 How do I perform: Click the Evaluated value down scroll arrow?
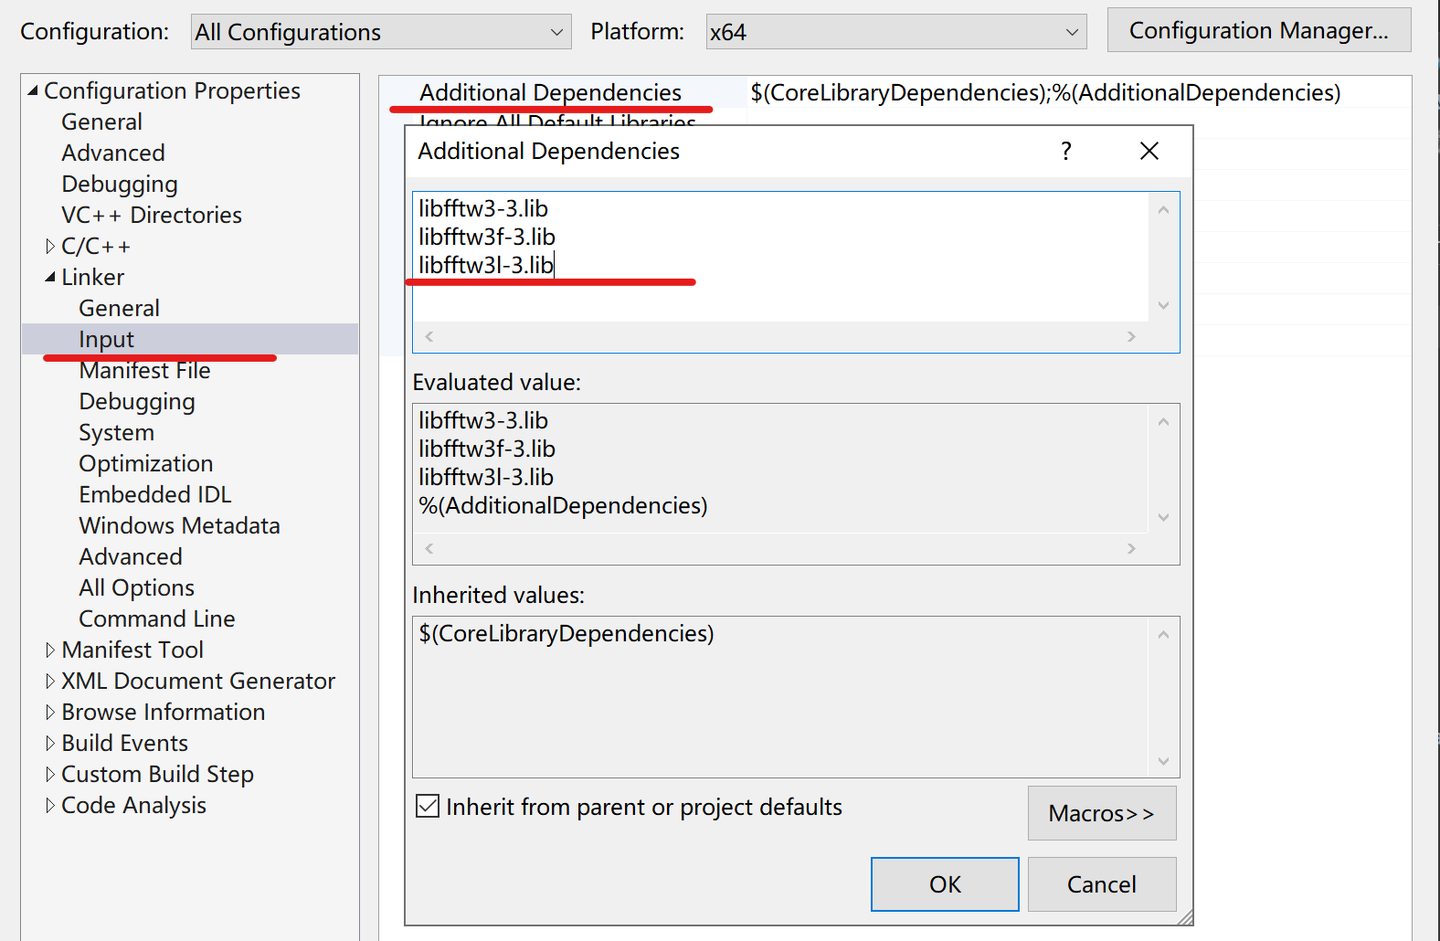pyautogui.click(x=1163, y=517)
